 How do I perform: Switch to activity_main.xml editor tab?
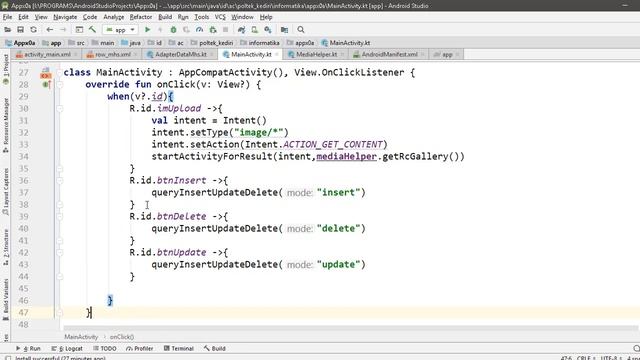pyautogui.click(x=47, y=54)
